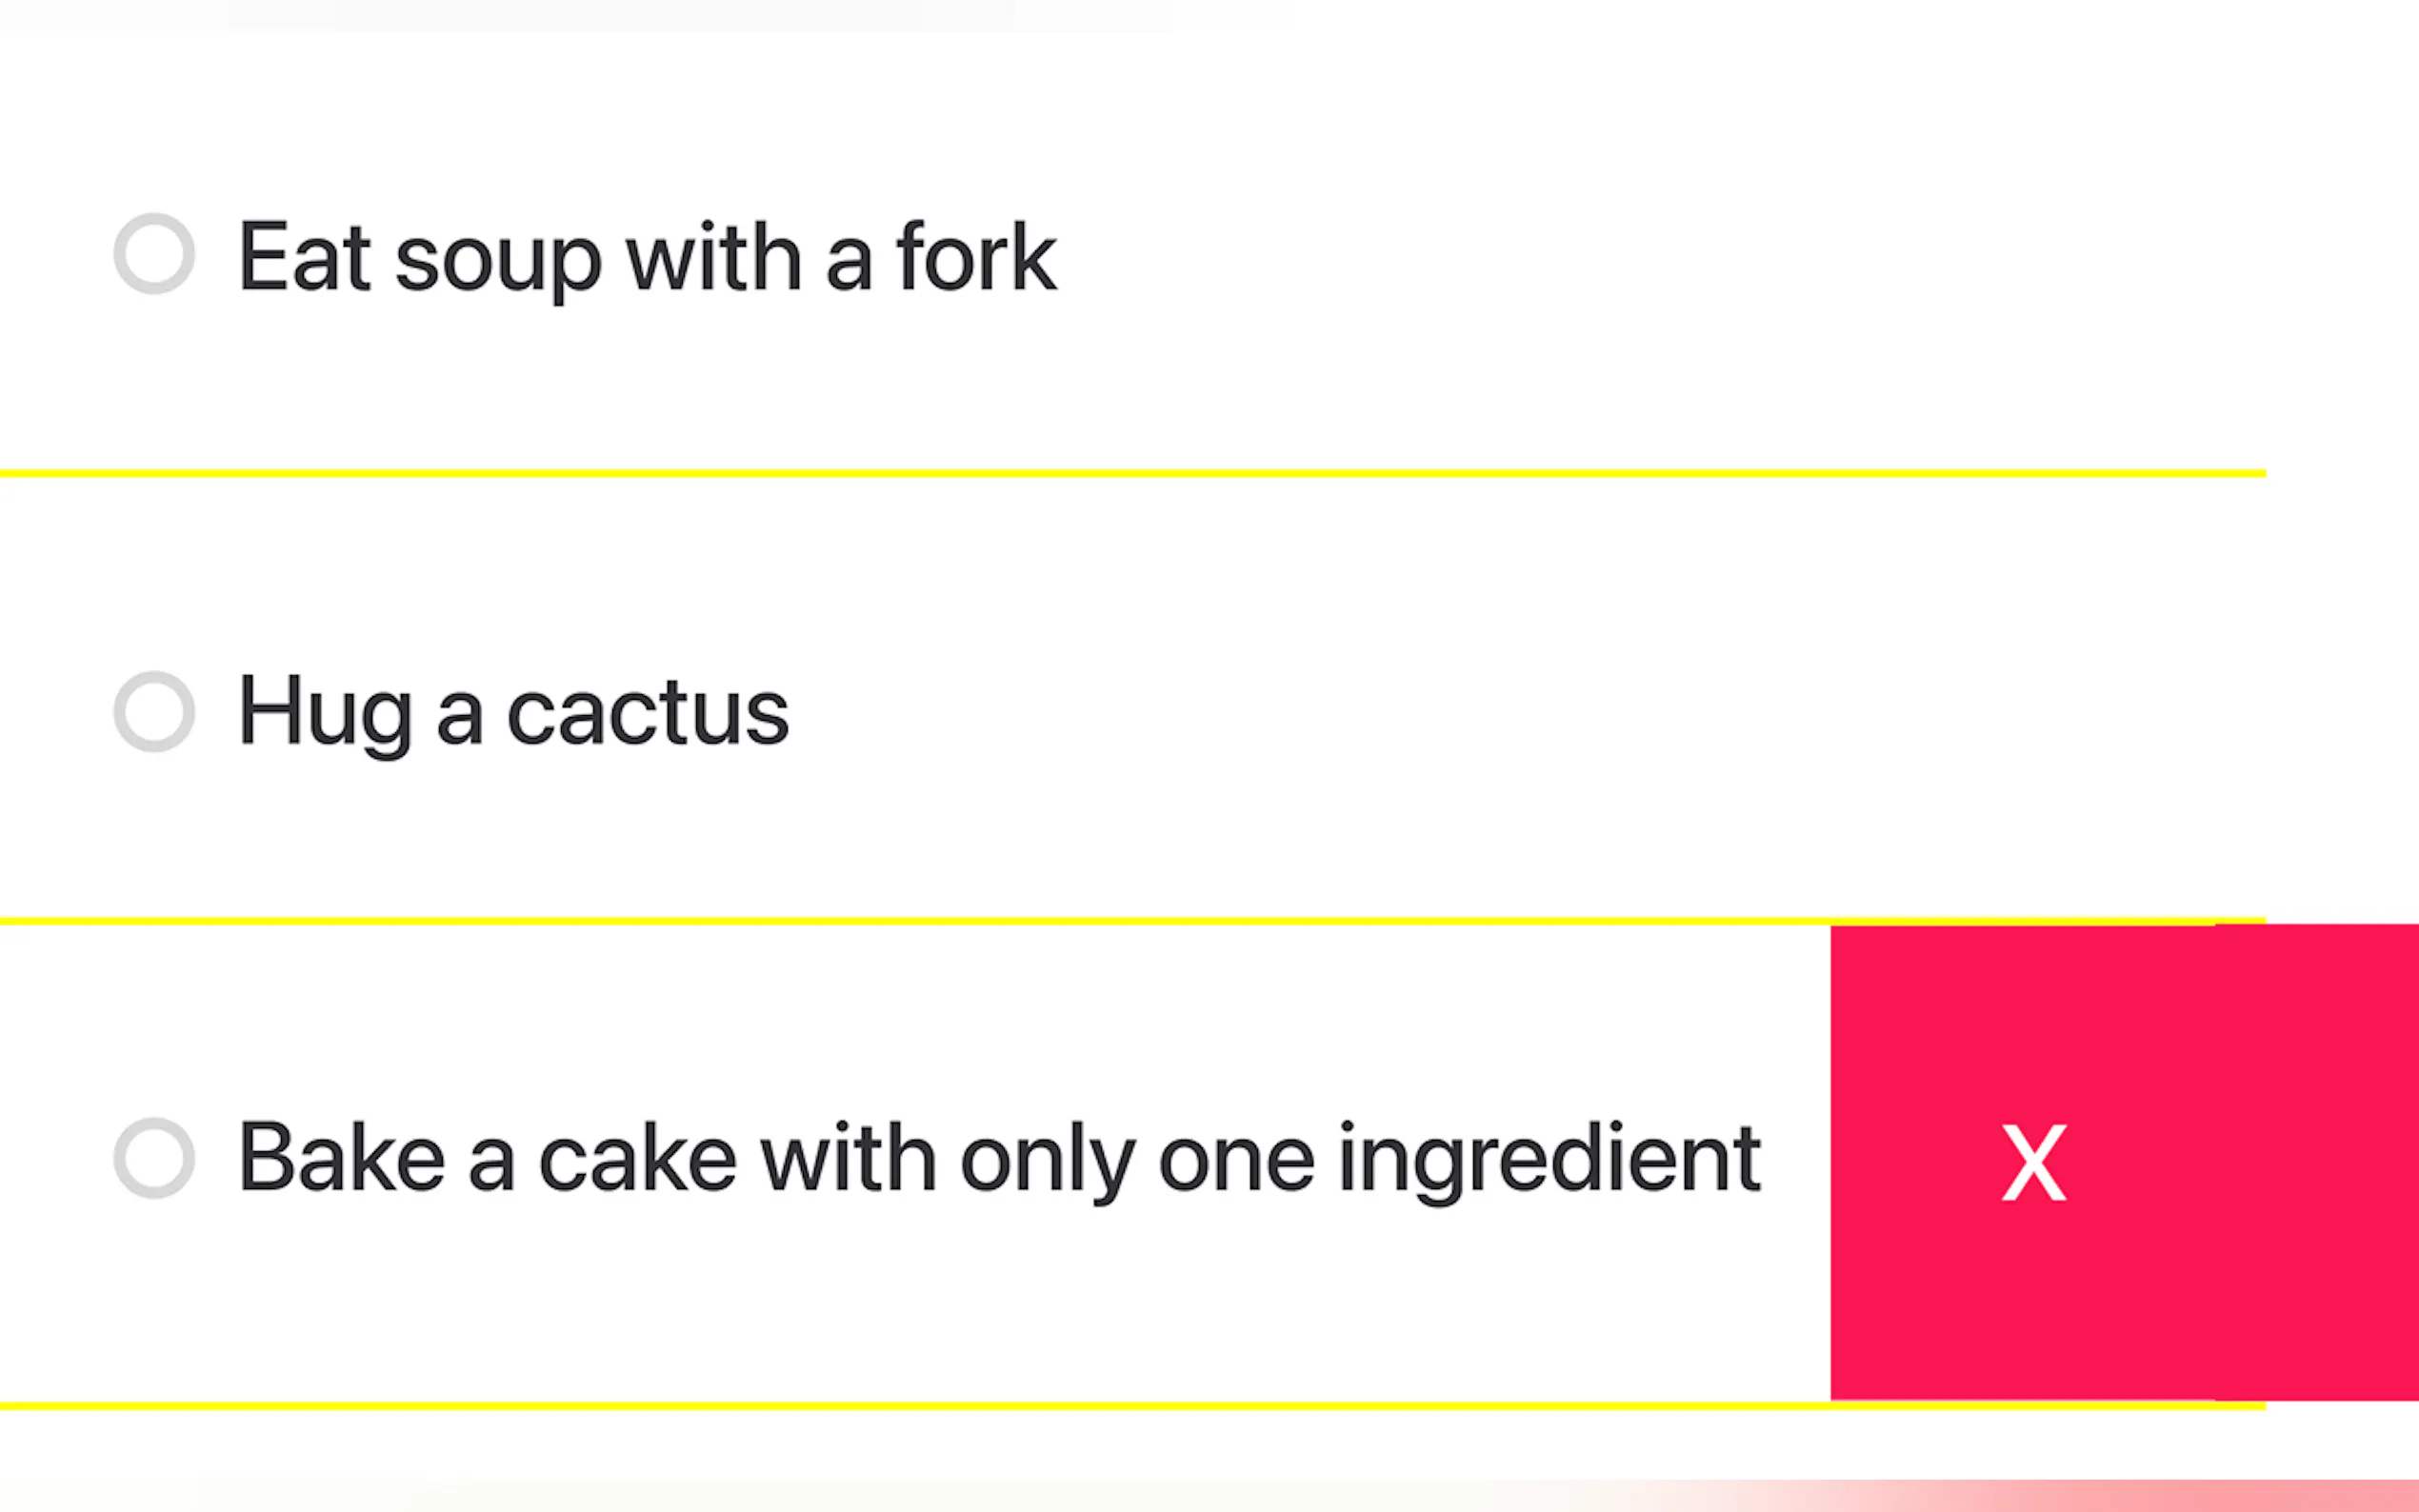Click the word "cactus" in second todo
Screen dimensions: 2419x1512
(648, 712)
